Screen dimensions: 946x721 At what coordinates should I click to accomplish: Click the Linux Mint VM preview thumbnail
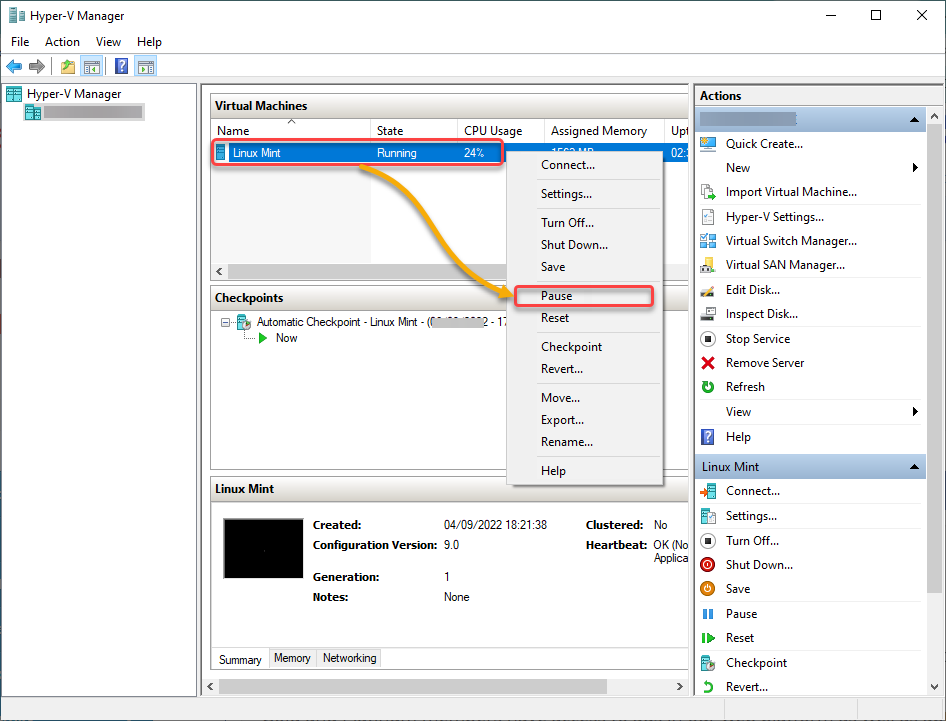coord(263,548)
